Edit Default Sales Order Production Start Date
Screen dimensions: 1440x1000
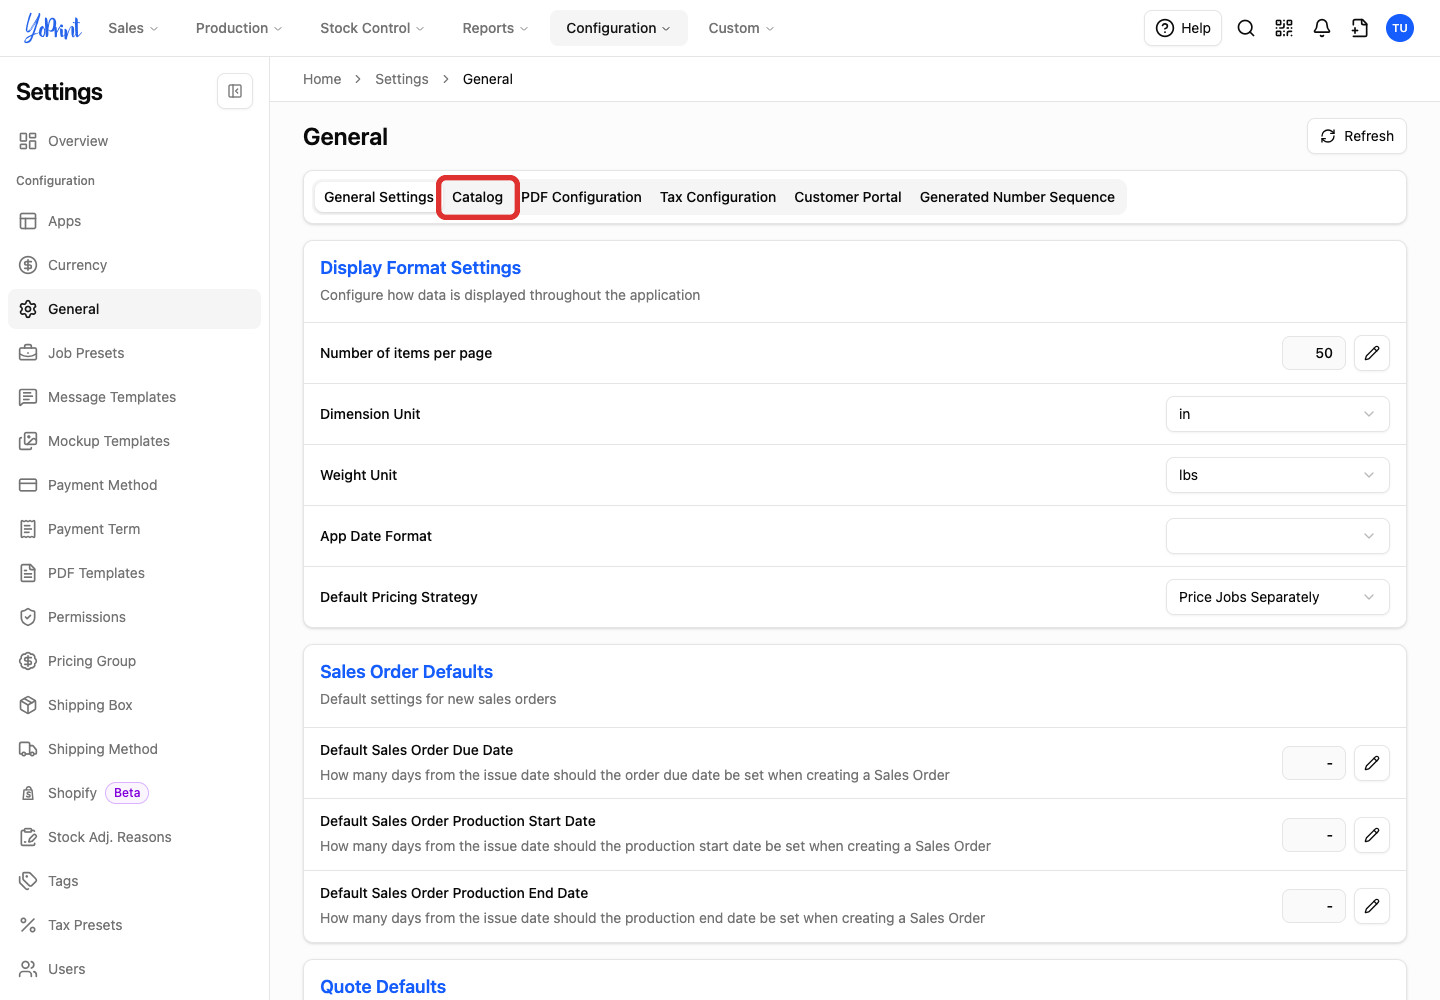tap(1372, 835)
